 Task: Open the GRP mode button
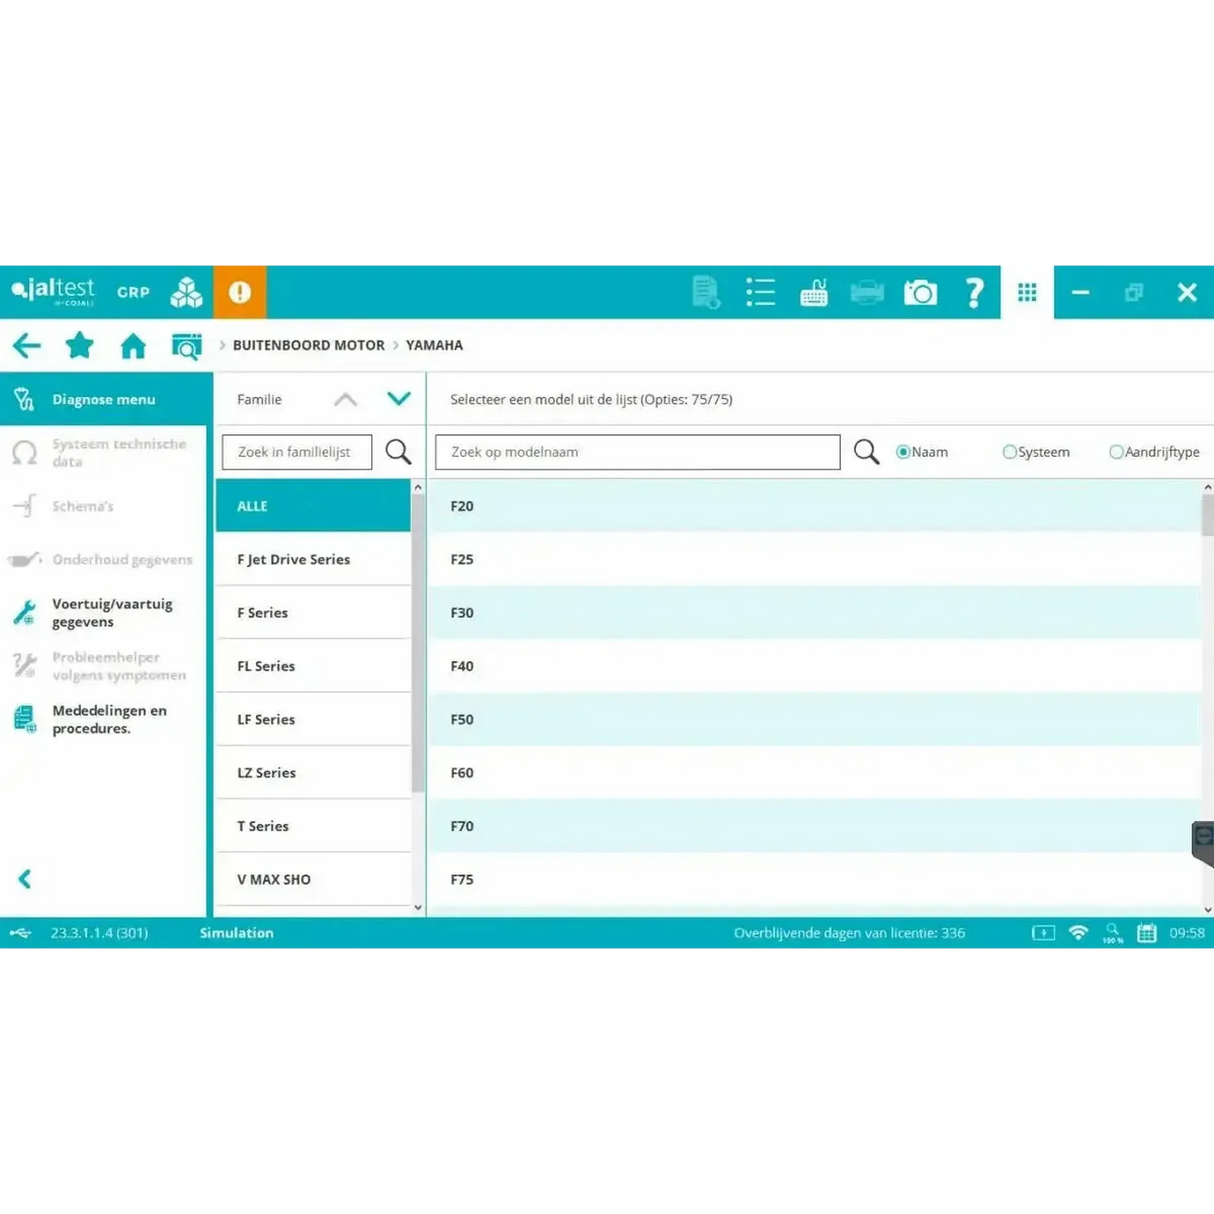tap(133, 292)
